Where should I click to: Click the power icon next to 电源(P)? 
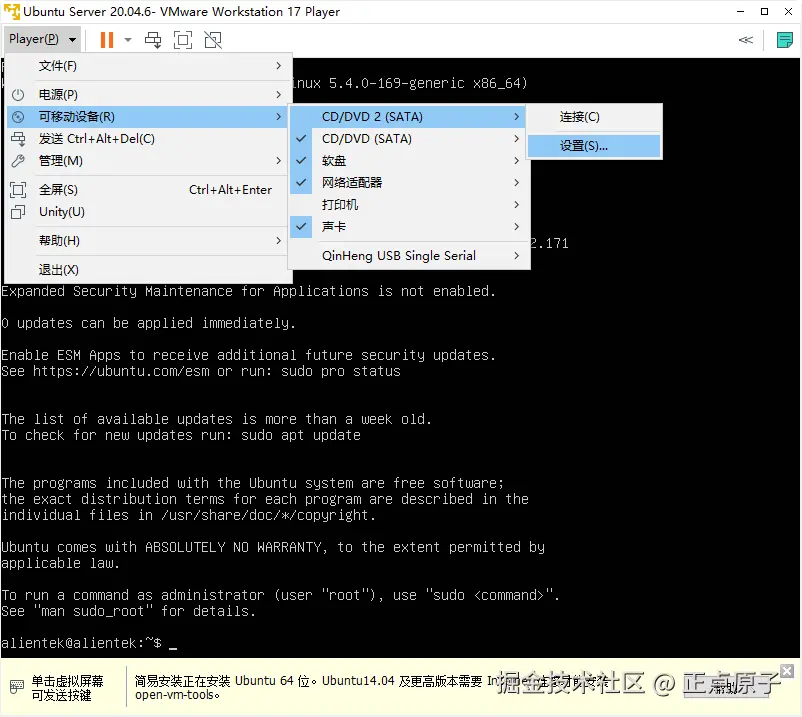point(18,95)
